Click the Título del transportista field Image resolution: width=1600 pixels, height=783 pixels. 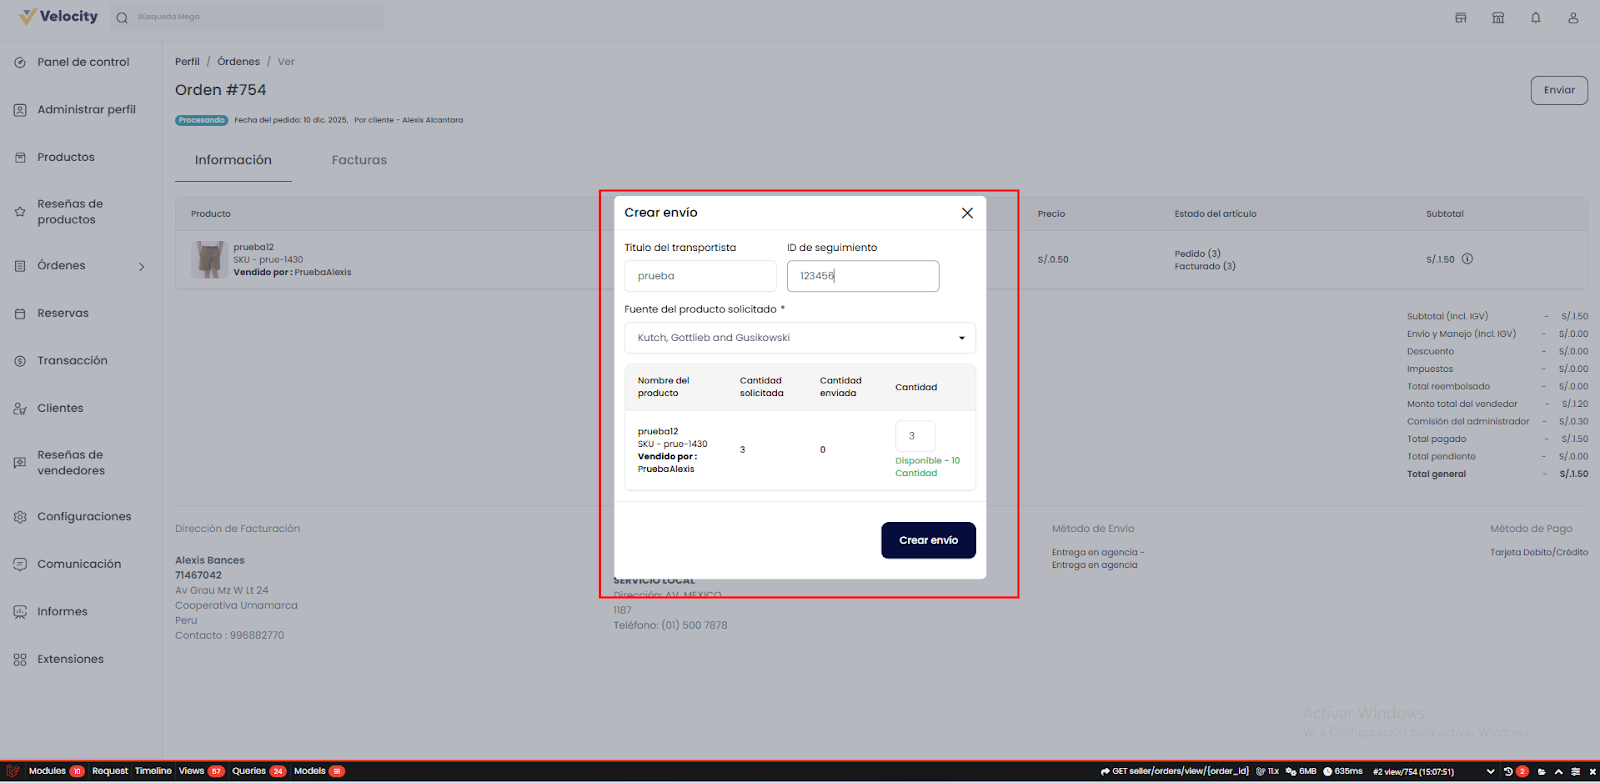[700, 276]
